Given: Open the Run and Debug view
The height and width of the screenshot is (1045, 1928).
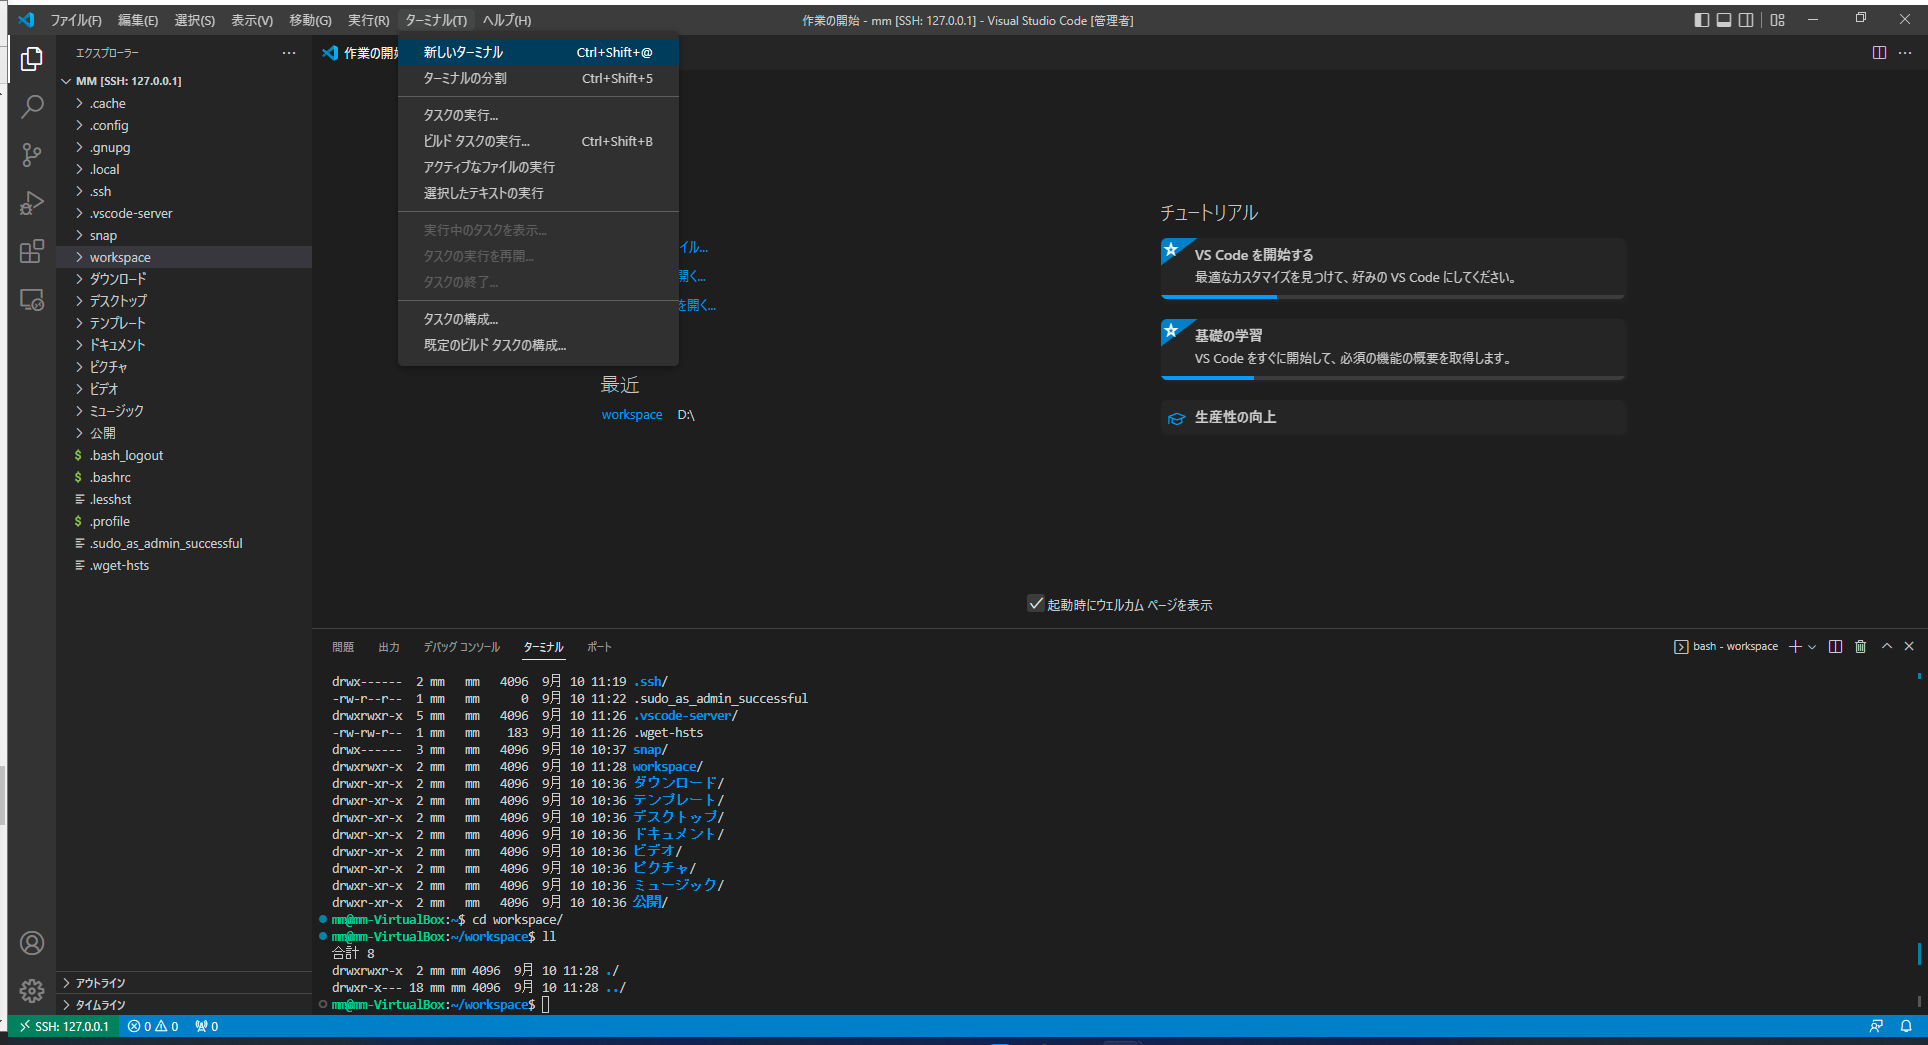Looking at the screenshot, I should (x=33, y=203).
